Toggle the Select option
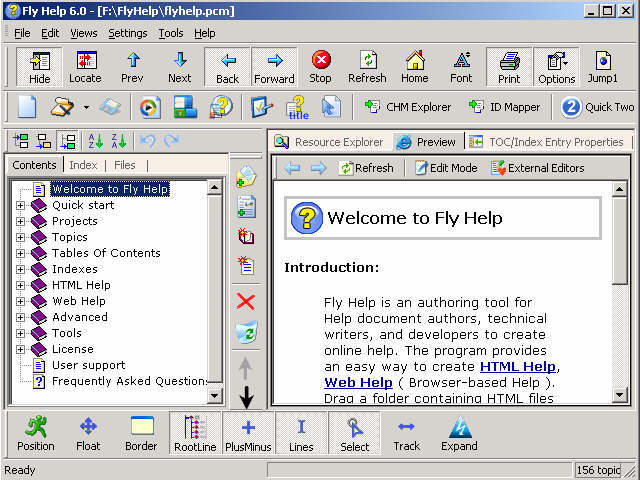Image resolution: width=640 pixels, height=480 pixels. pyautogui.click(x=354, y=433)
